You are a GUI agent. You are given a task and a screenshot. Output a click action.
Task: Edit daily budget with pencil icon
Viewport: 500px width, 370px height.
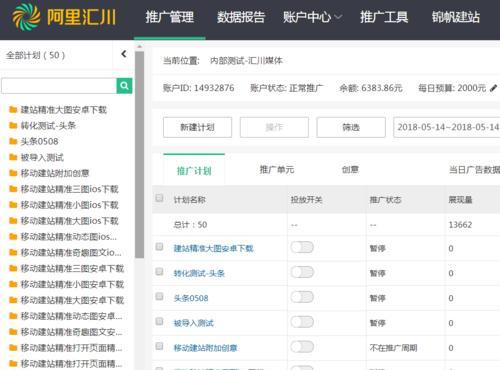pos(493,88)
